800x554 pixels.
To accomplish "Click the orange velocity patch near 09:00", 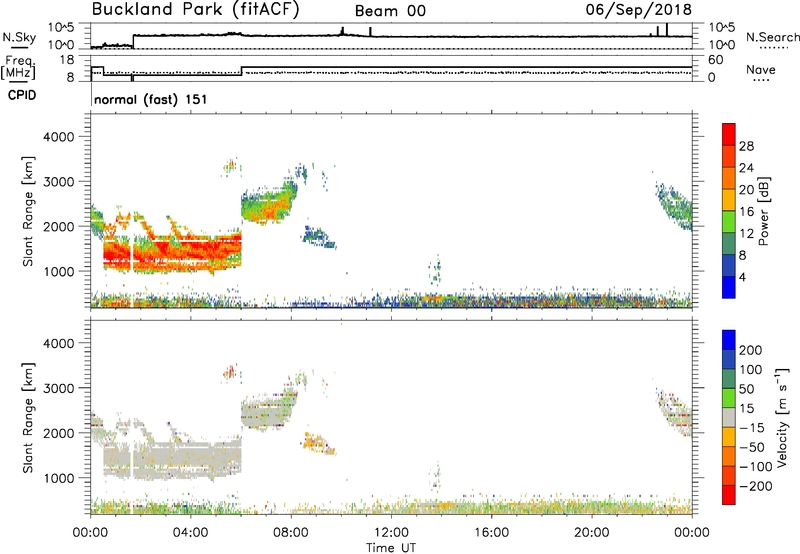I will 318,442.
